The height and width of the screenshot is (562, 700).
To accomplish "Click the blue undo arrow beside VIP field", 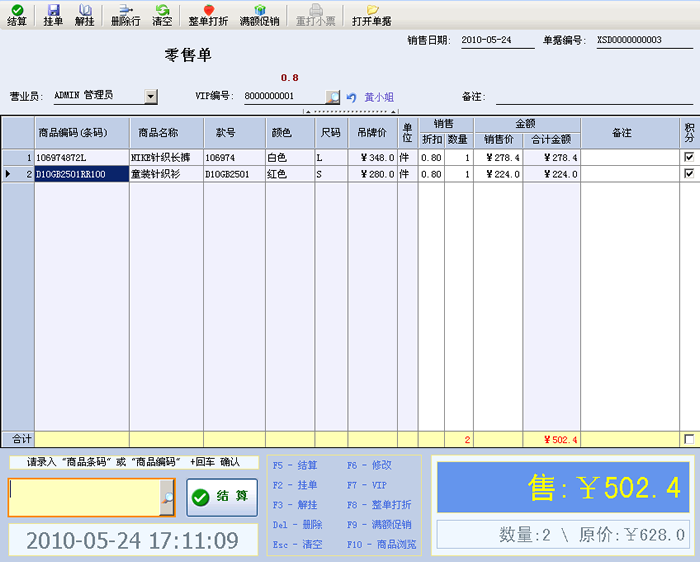I will click(352, 97).
